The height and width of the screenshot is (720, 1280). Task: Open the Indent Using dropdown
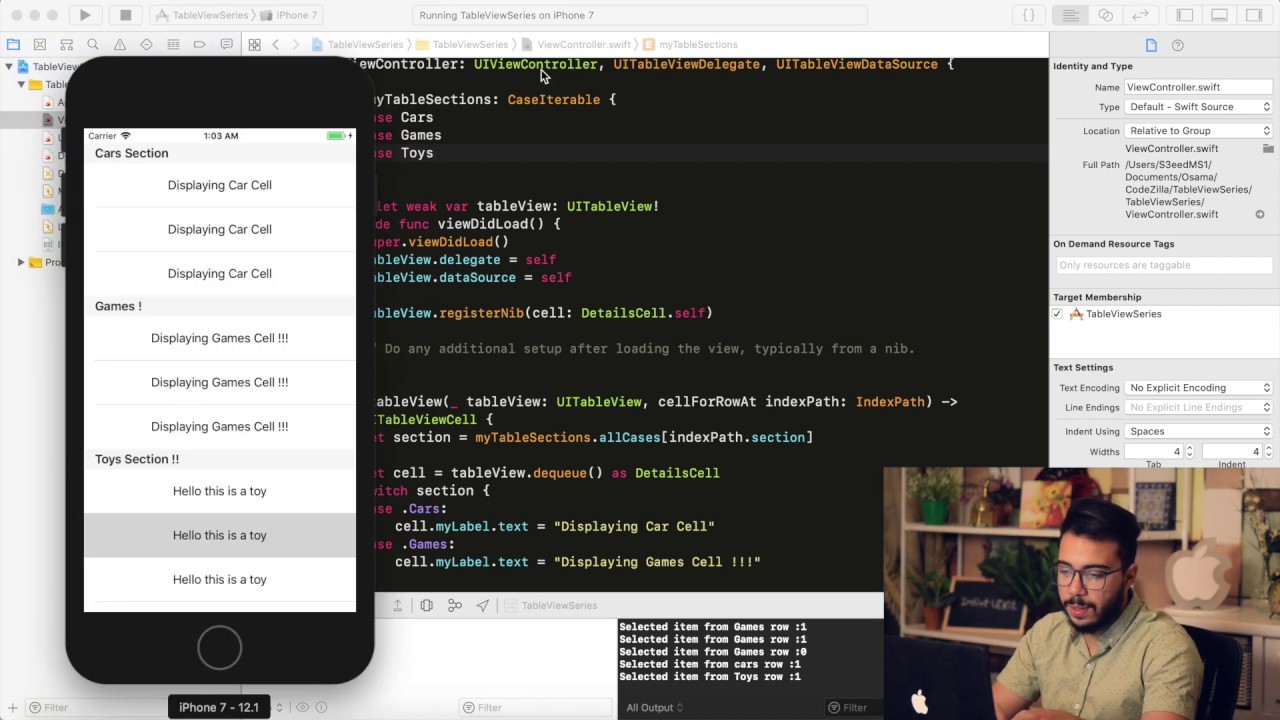[x=1198, y=432]
